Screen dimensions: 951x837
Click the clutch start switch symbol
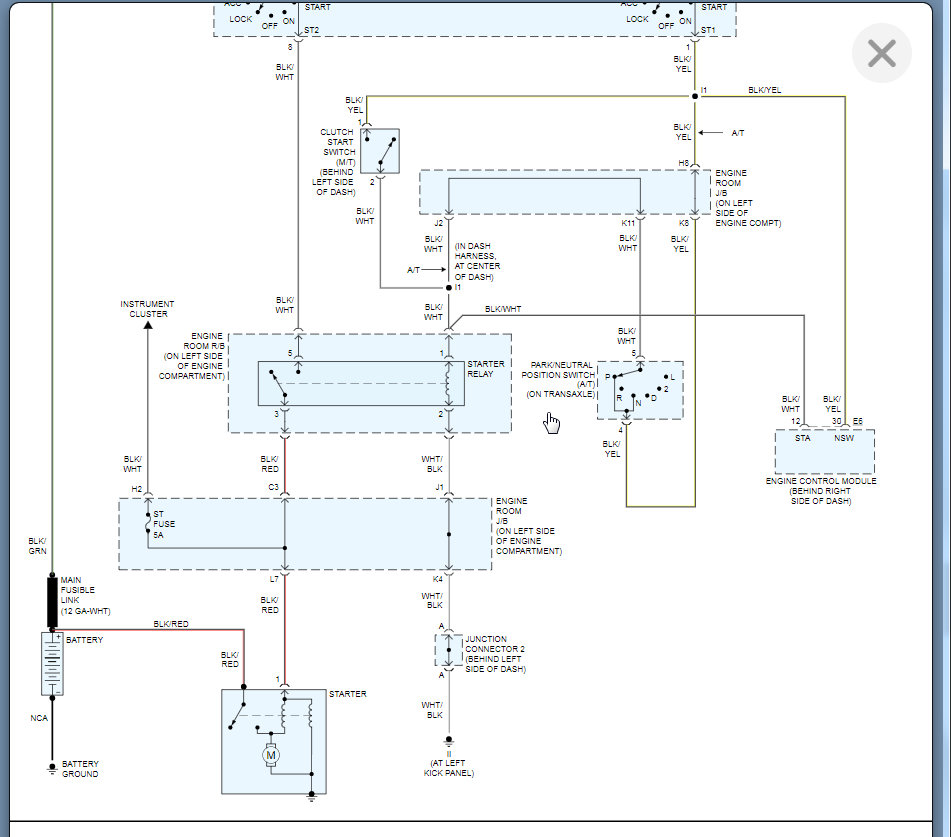pyautogui.click(x=380, y=151)
